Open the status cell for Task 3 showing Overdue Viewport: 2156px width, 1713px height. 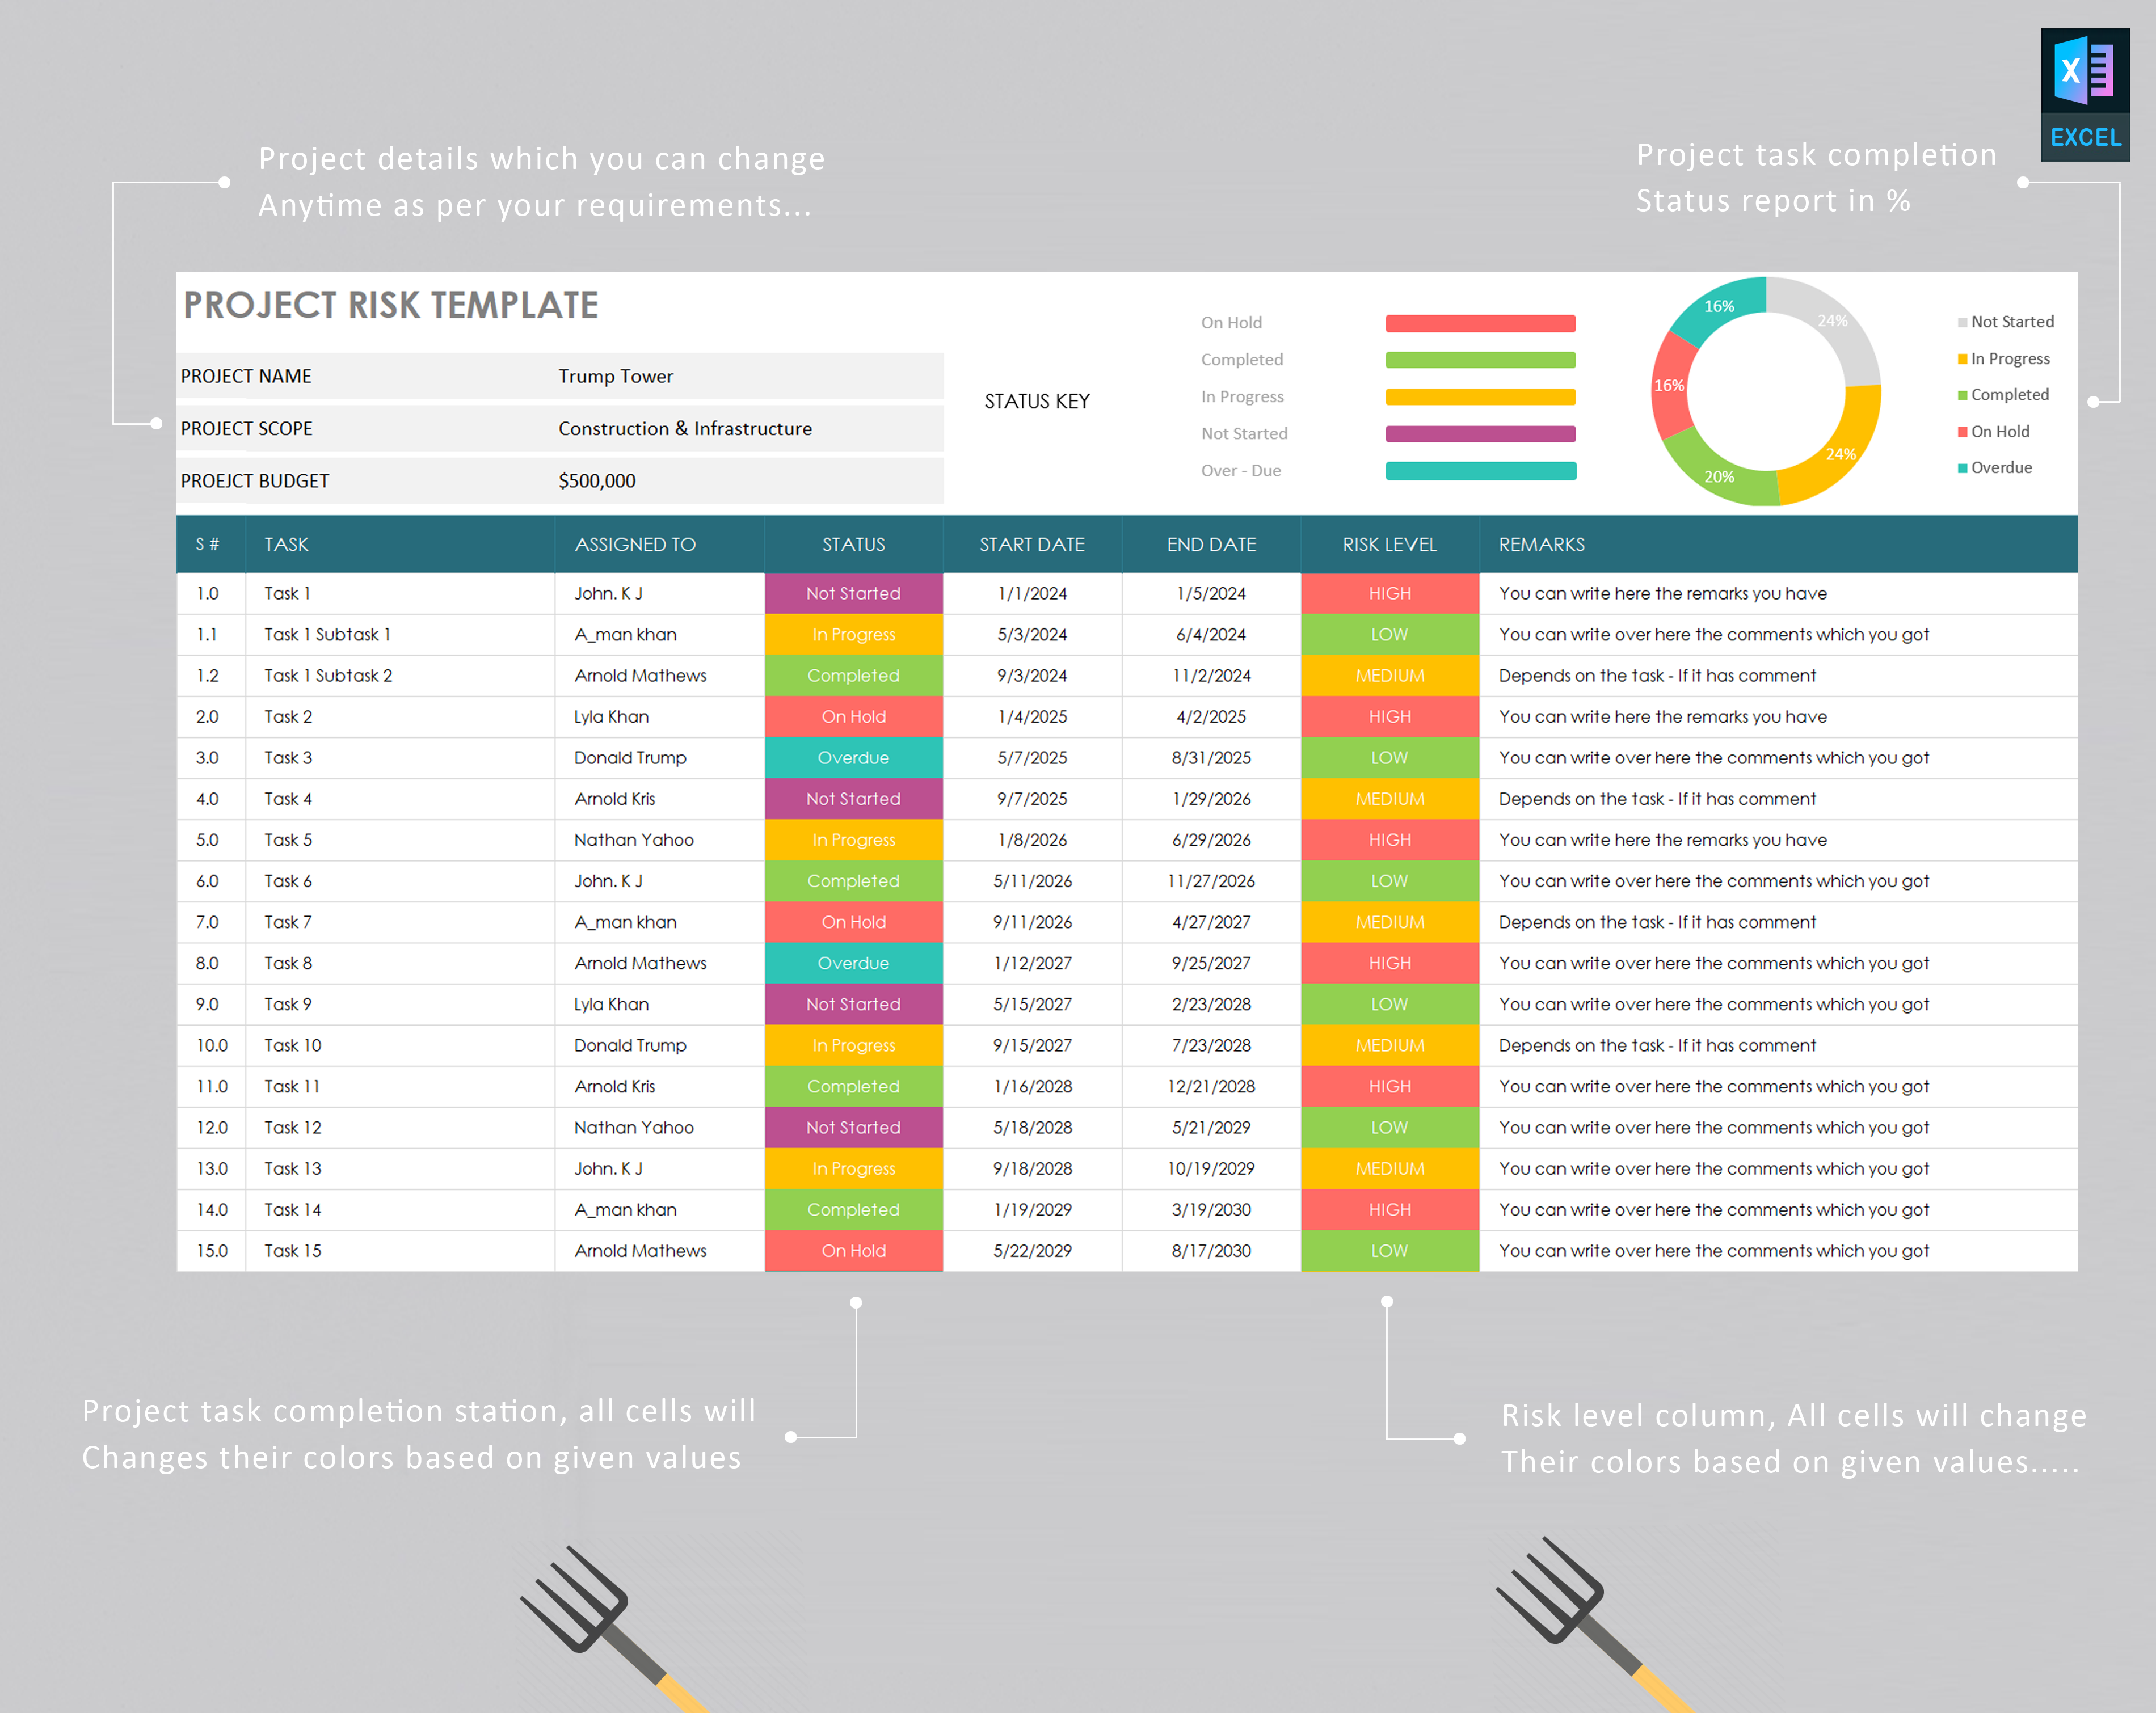point(853,757)
